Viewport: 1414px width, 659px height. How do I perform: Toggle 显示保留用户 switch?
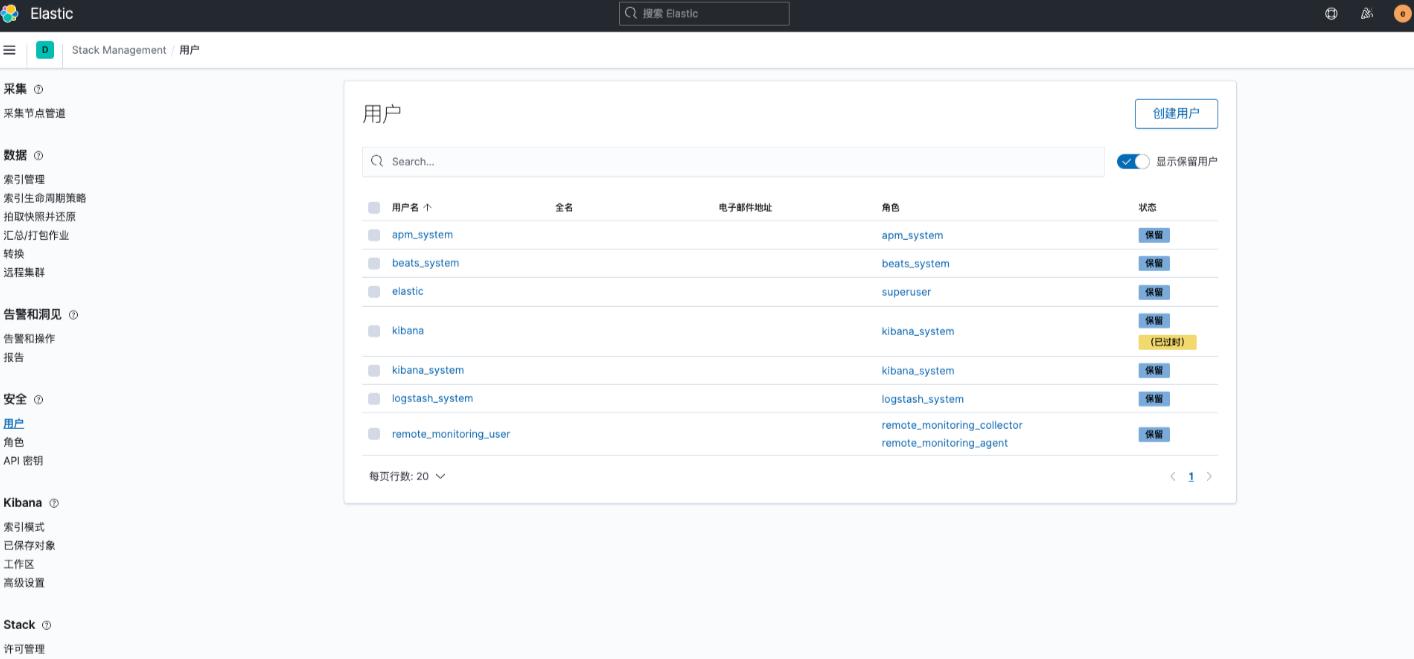click(x=1133, y=161)
